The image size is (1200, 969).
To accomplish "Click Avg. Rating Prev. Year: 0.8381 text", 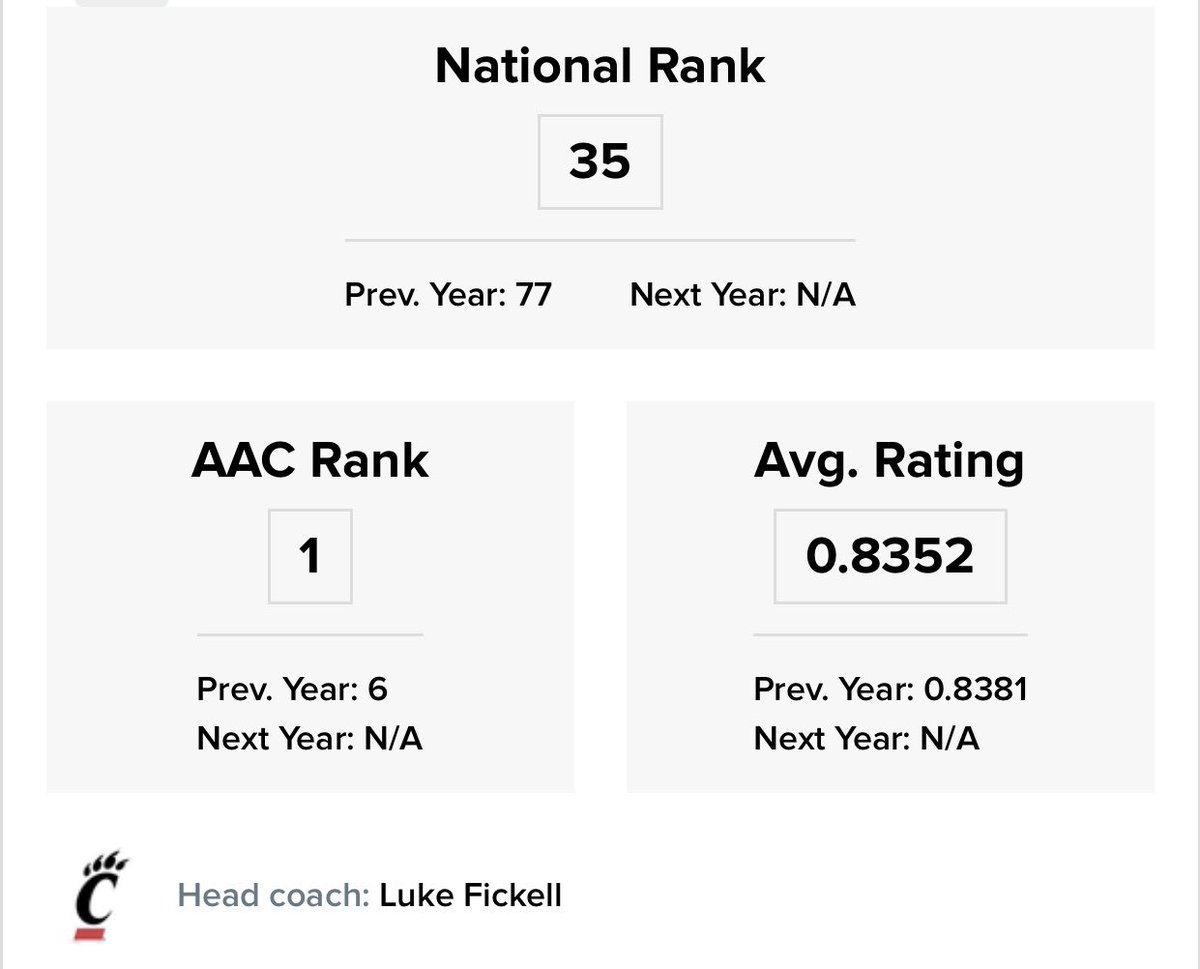I will click(891, 689).
